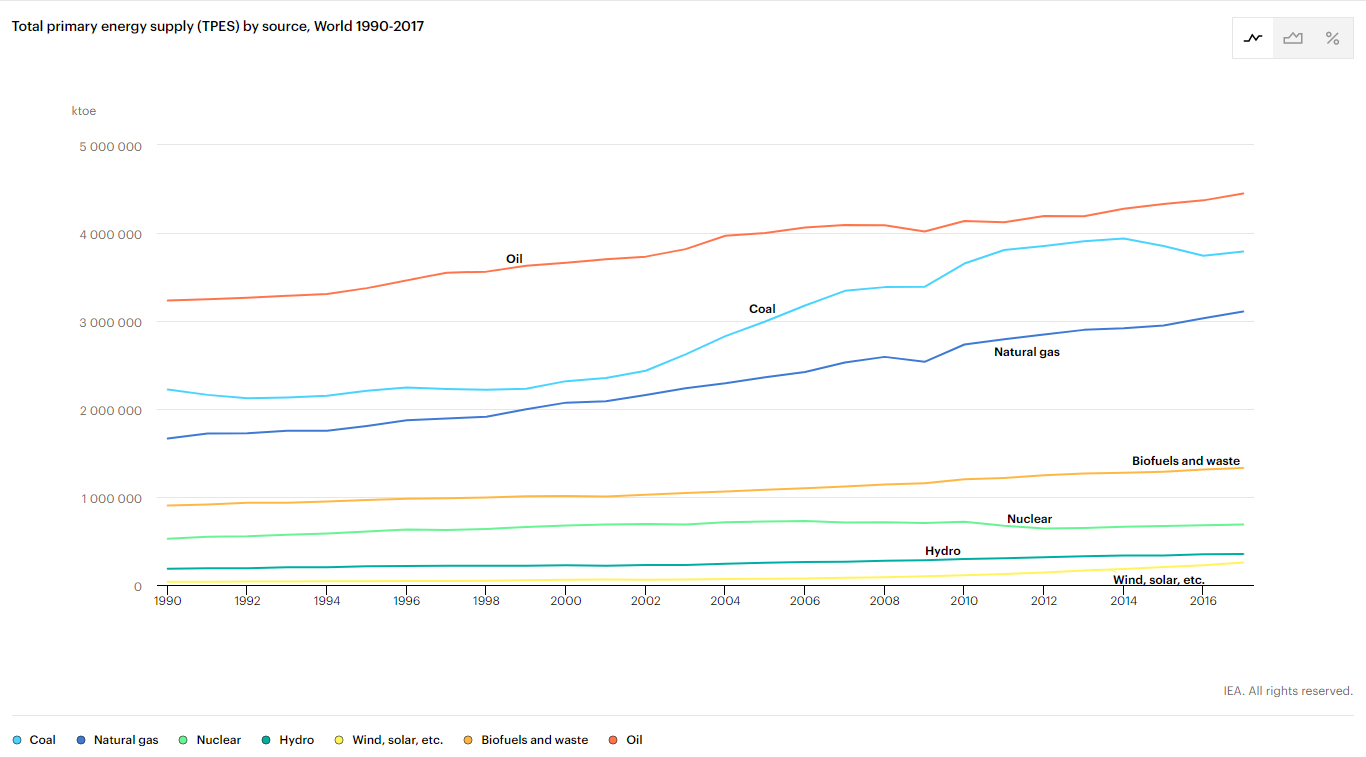This screenshot has width=1366, height=757.
Task: Click the 2016 tick on the x-axis
Action: click(x=1203, y=601)
